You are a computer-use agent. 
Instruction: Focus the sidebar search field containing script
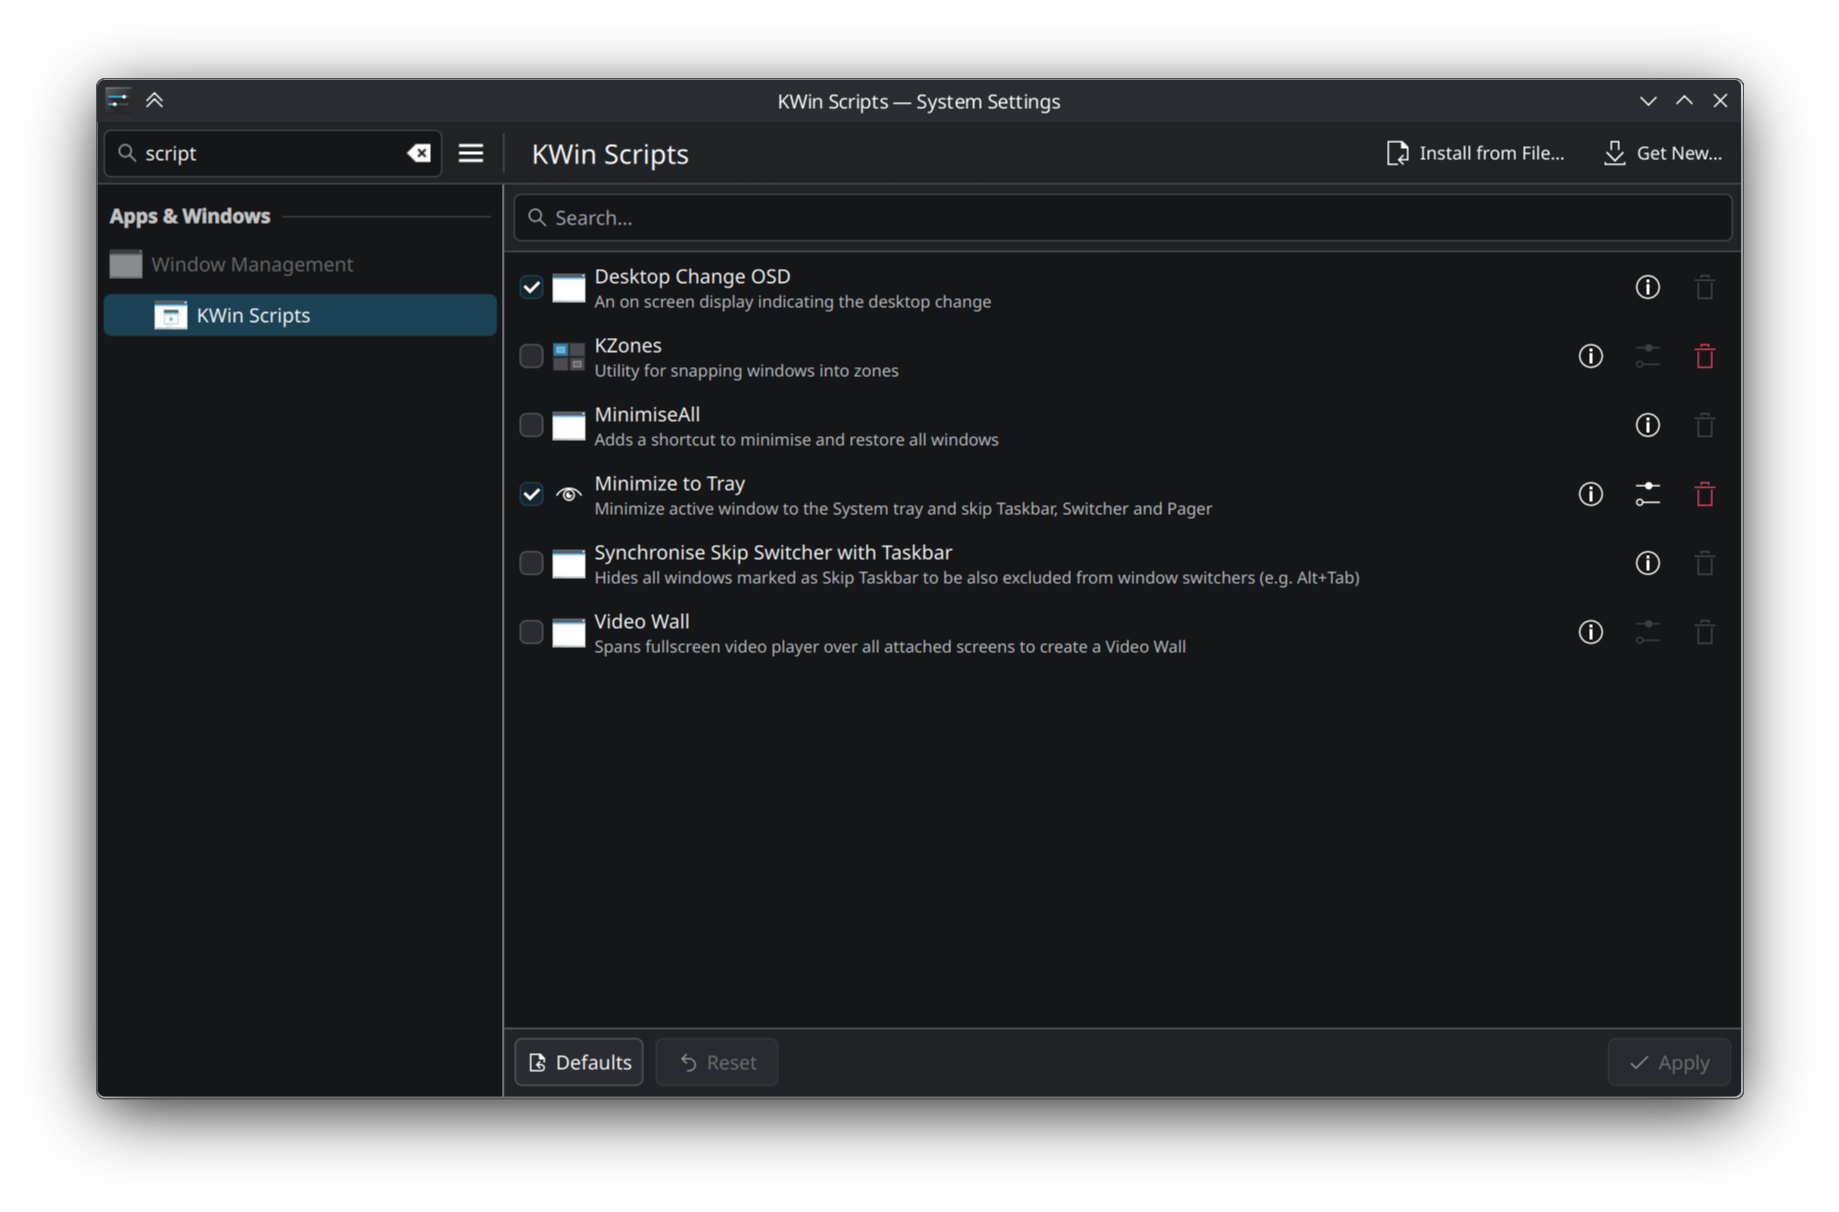point(272,153)
